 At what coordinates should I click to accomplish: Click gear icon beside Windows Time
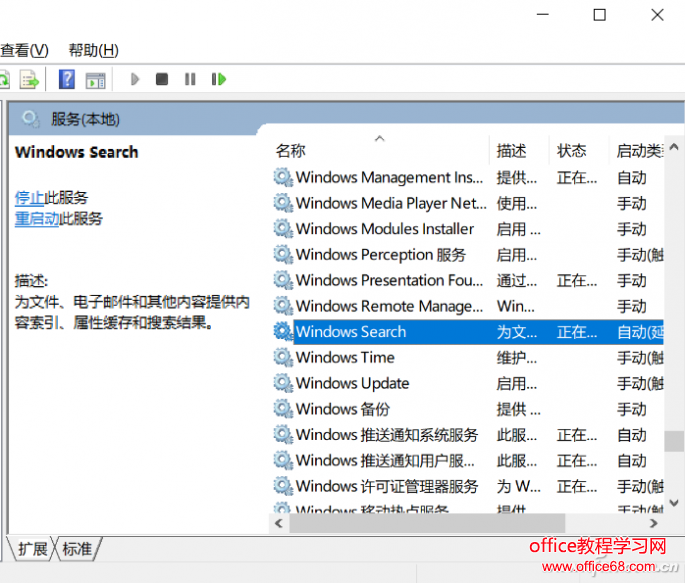pos(283,358)
